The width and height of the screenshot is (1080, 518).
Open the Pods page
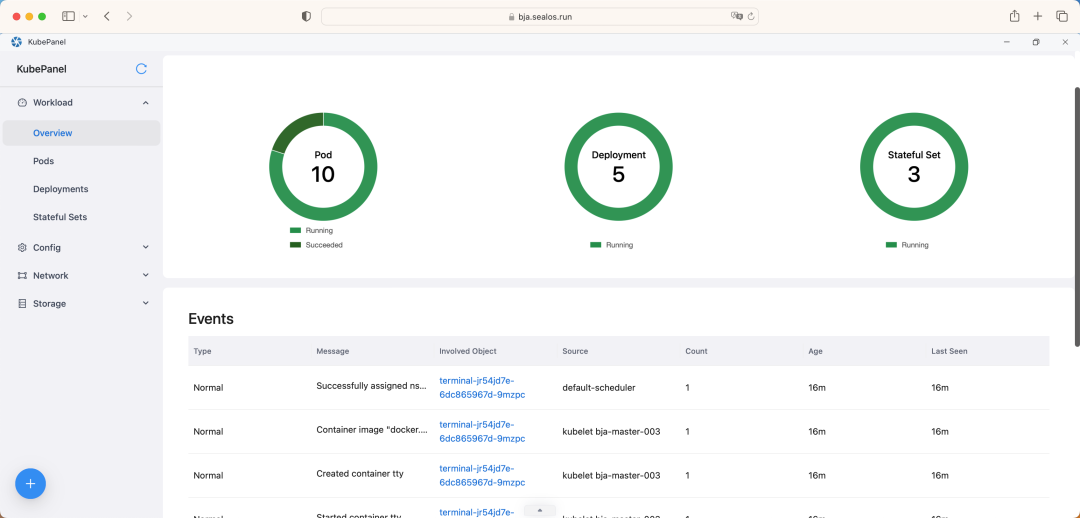pyautogui.click(x=43, y=161)
